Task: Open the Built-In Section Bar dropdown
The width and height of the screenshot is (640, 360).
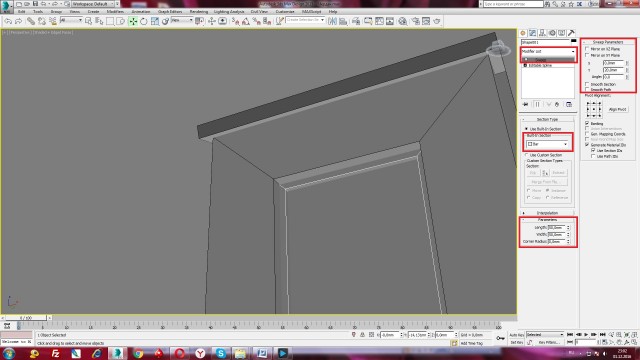Action: click(547, 144)
